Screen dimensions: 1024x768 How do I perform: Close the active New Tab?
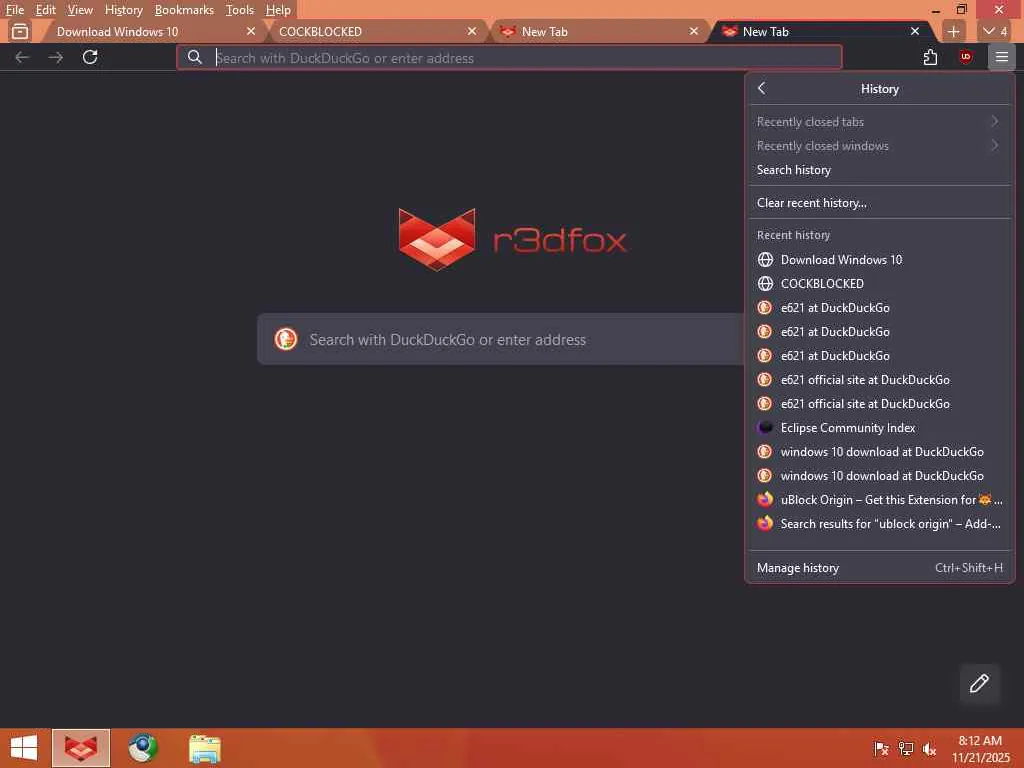(x=915, y=31)
